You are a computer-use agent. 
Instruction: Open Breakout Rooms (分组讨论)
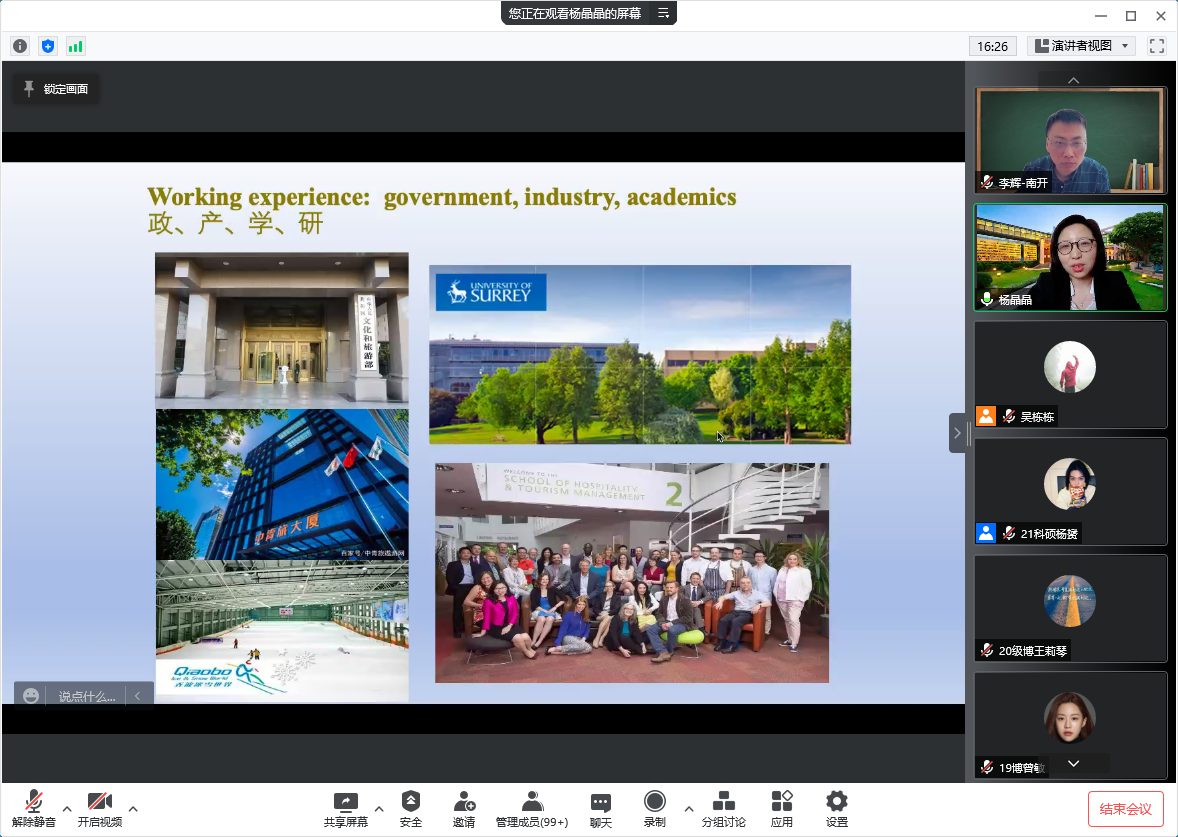pyautogui.click(x=723, y=808)
